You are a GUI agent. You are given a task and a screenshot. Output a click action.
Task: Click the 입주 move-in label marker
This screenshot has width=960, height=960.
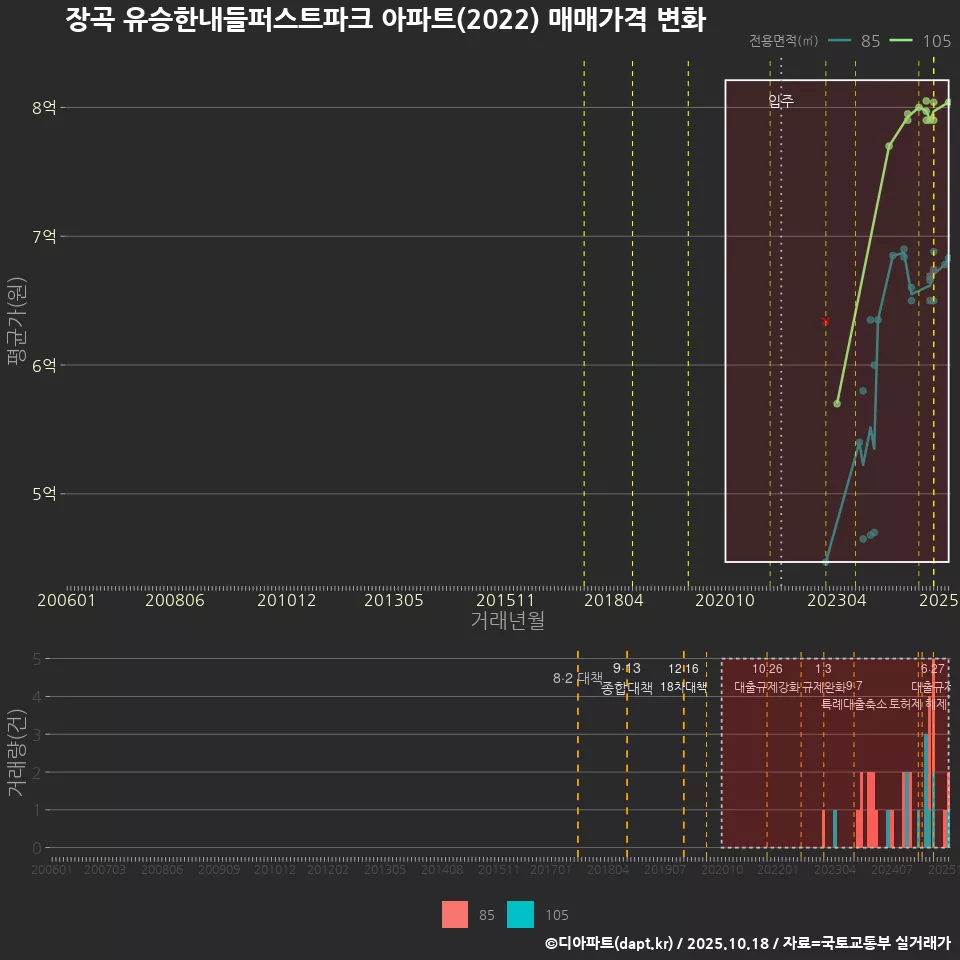[x=779, y=100]
